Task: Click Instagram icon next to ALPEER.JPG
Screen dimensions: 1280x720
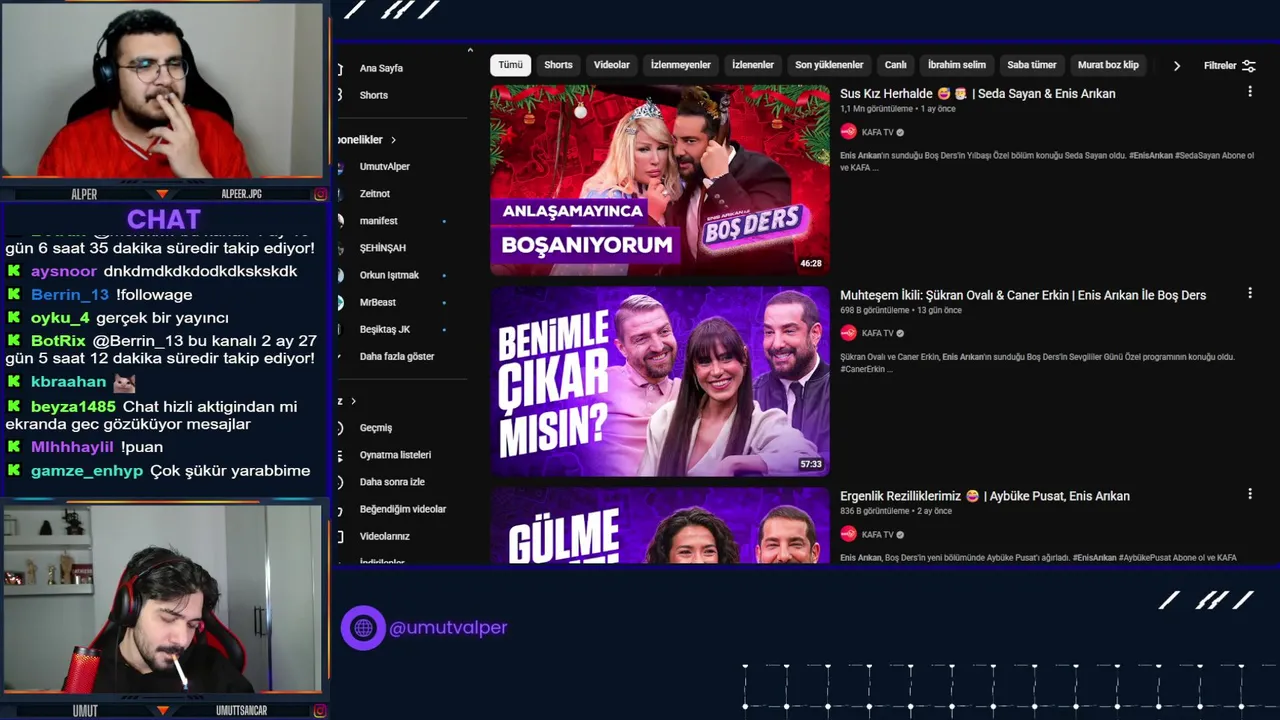Action: (x=320, y=194)
